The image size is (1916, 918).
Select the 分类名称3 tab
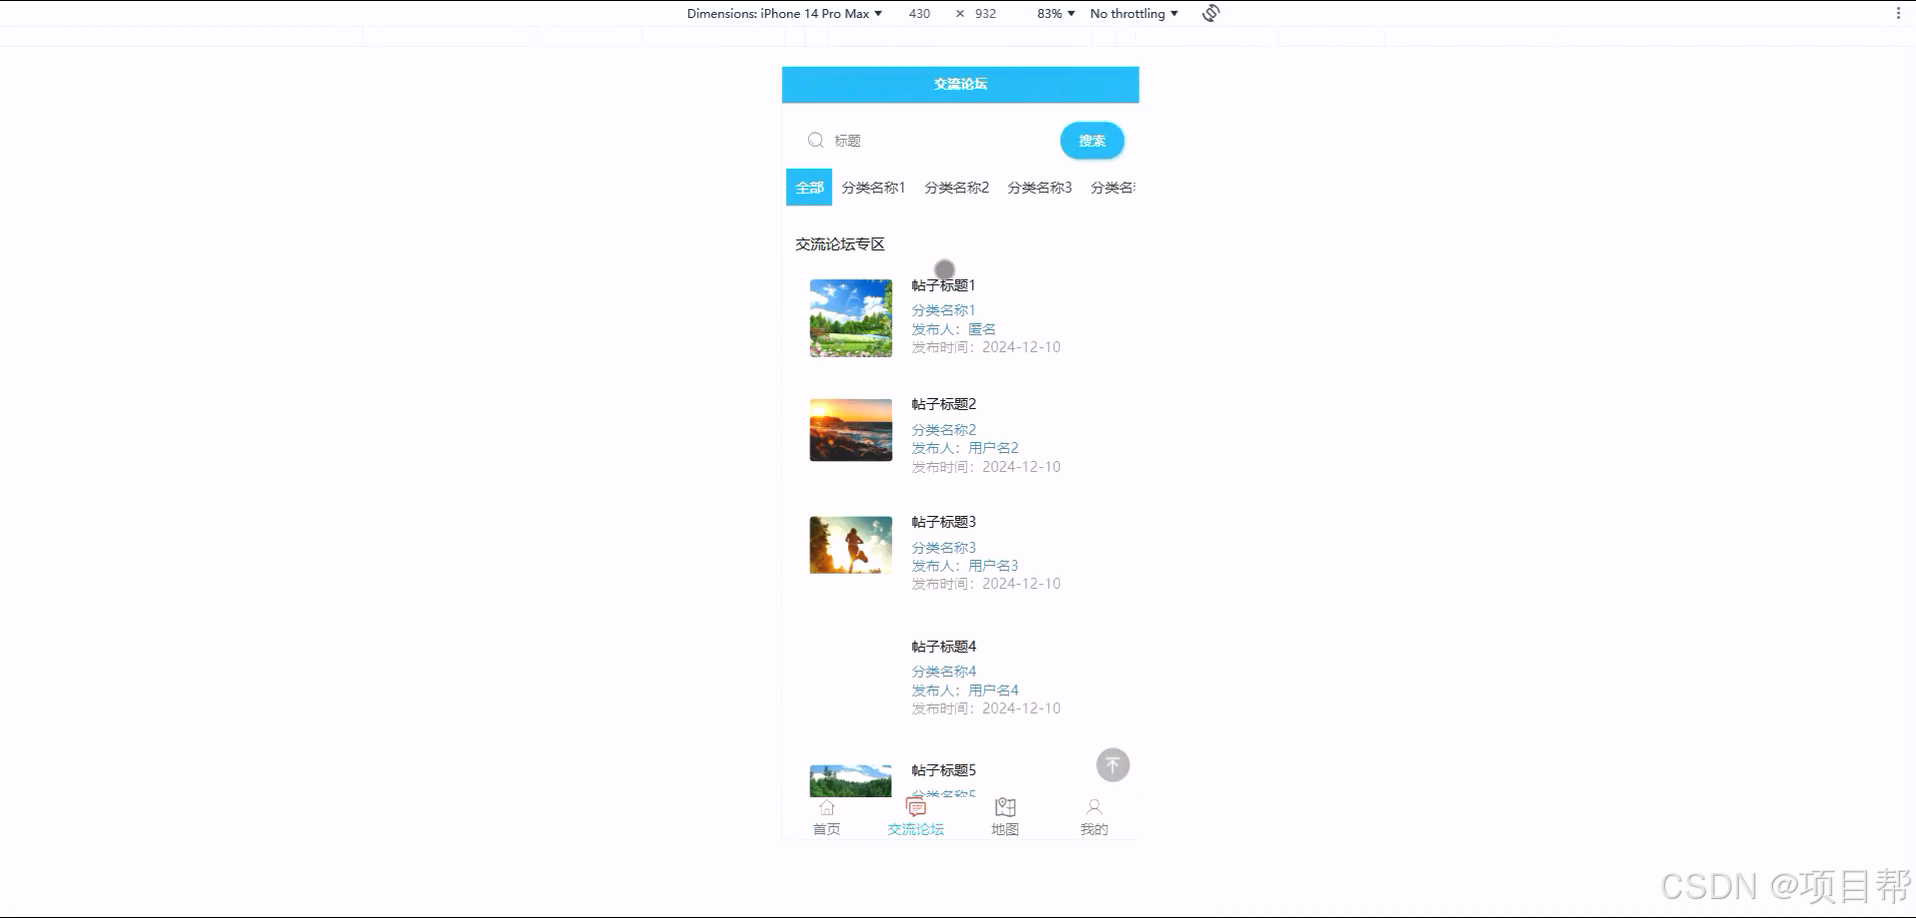click(x=1038, y=187)
